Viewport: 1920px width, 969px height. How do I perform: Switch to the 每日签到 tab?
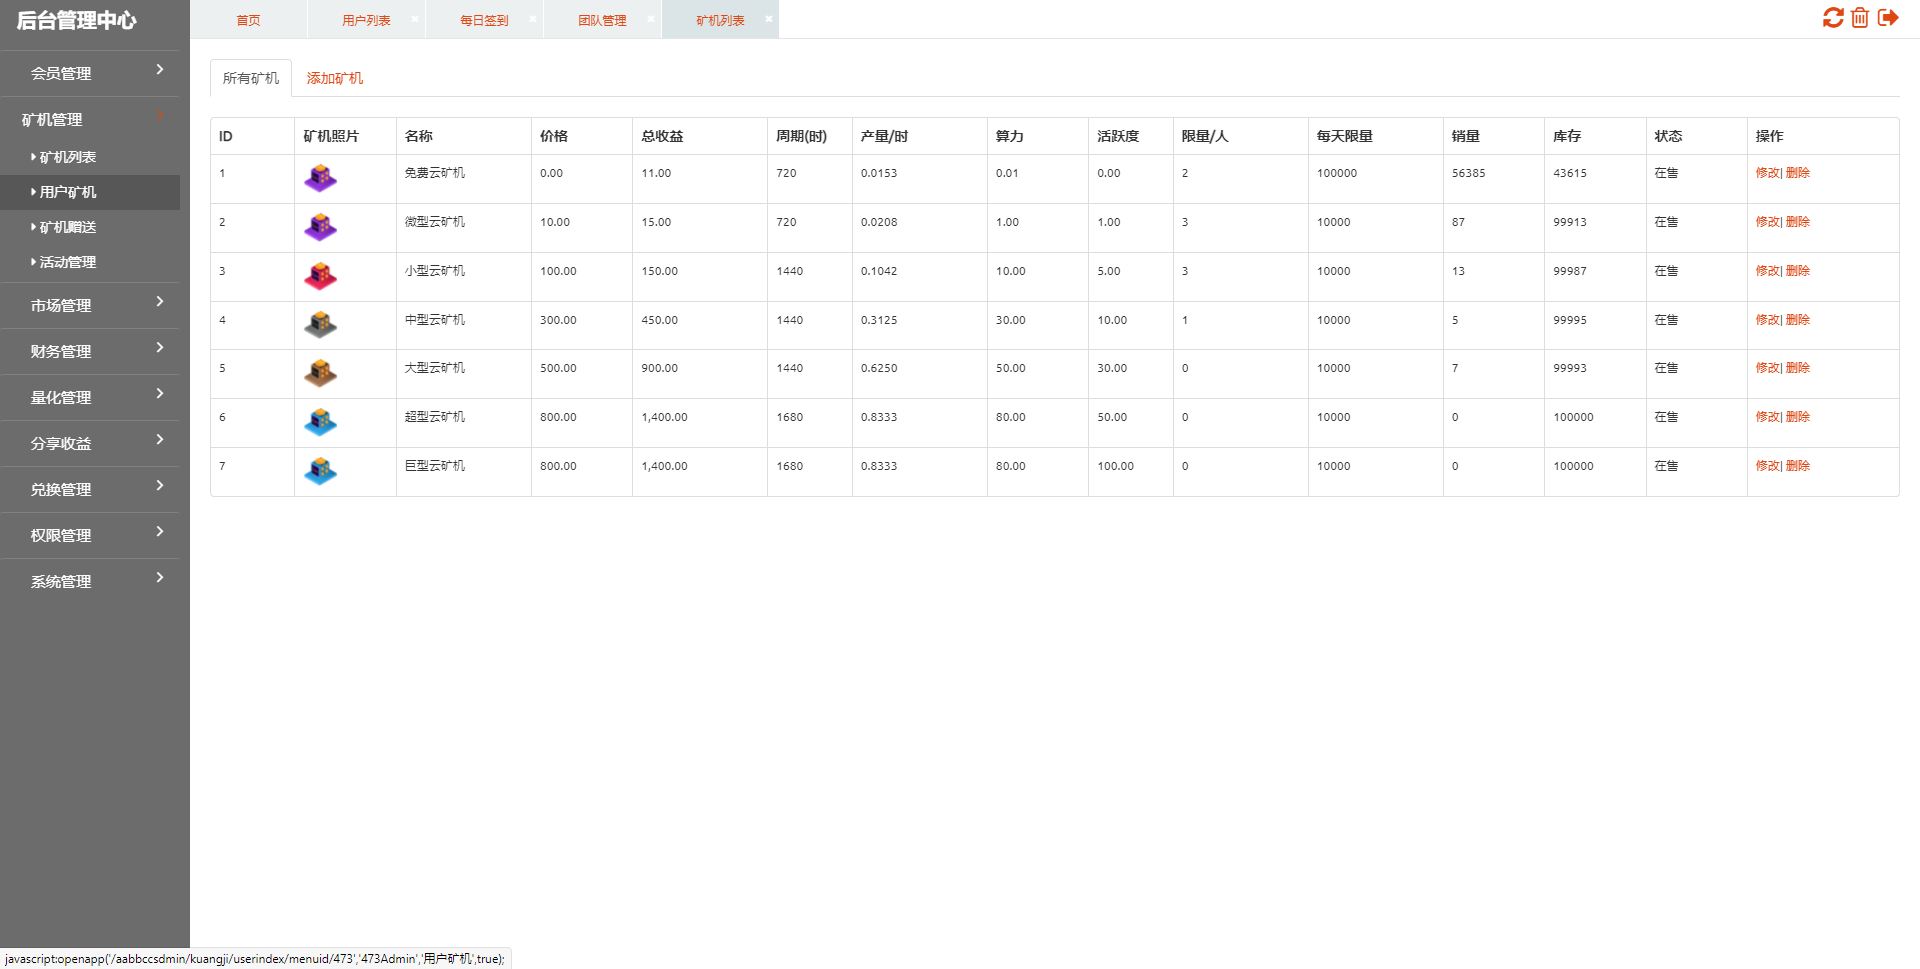click(x=484, y=20)
